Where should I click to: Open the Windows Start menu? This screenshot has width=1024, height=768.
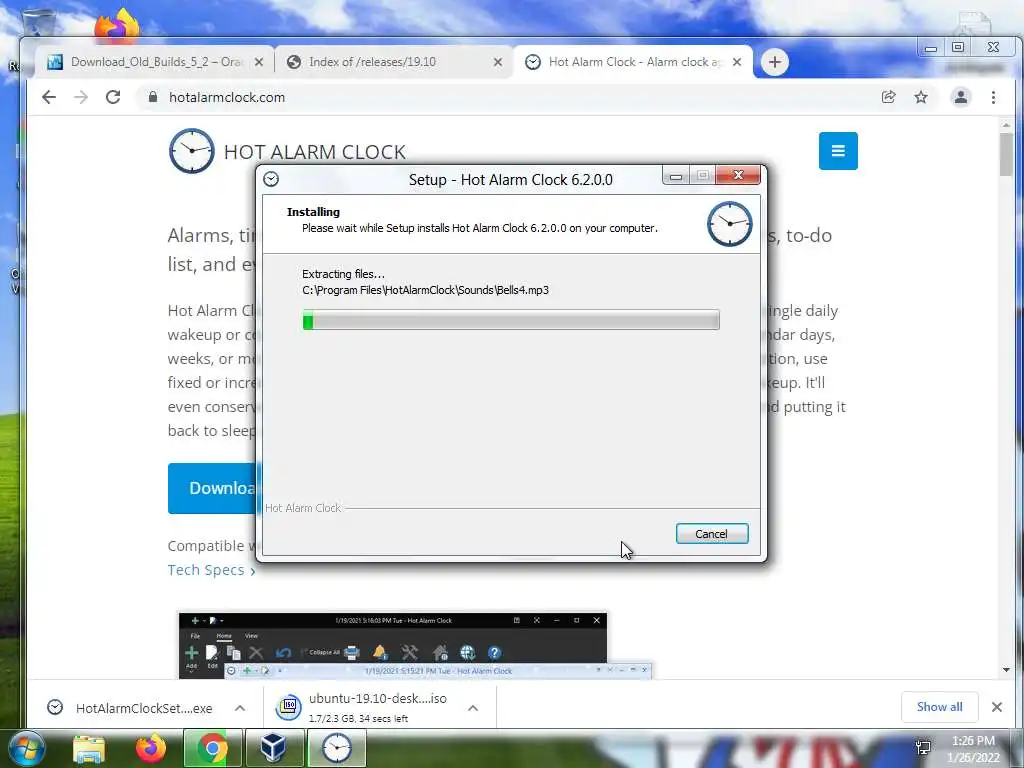coord(27,749)
